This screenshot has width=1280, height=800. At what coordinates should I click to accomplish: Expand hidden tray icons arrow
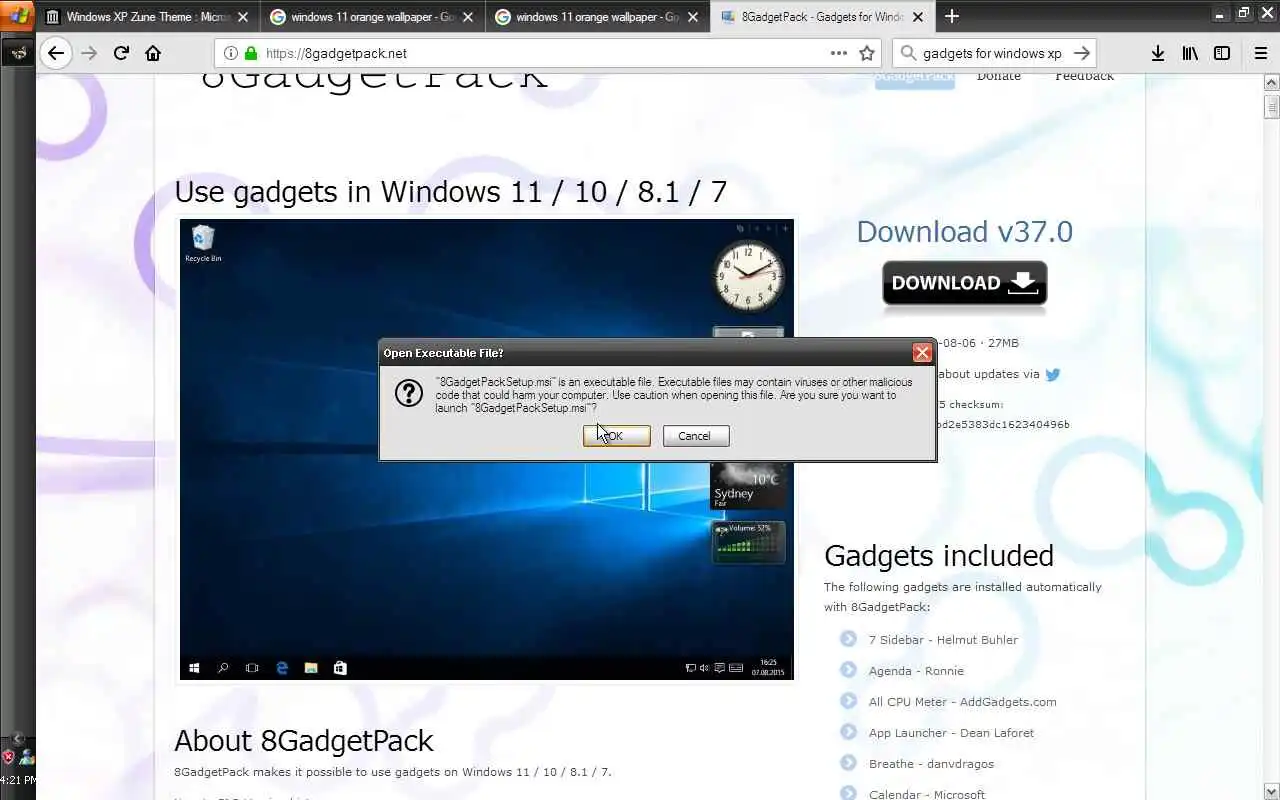(18, 739)
